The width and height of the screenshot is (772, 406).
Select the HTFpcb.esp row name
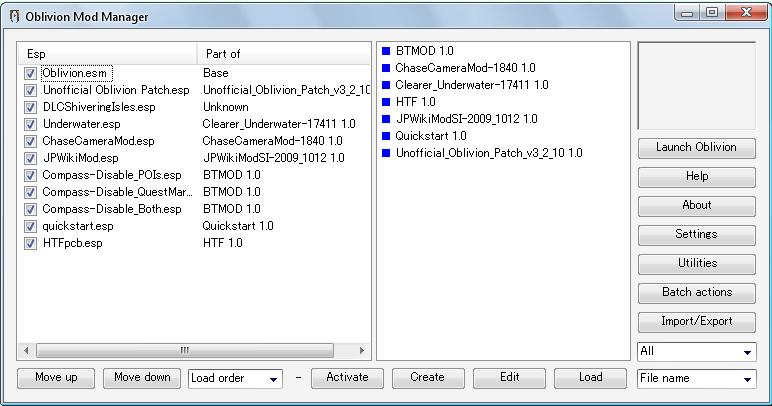click(x=72, y=243)
